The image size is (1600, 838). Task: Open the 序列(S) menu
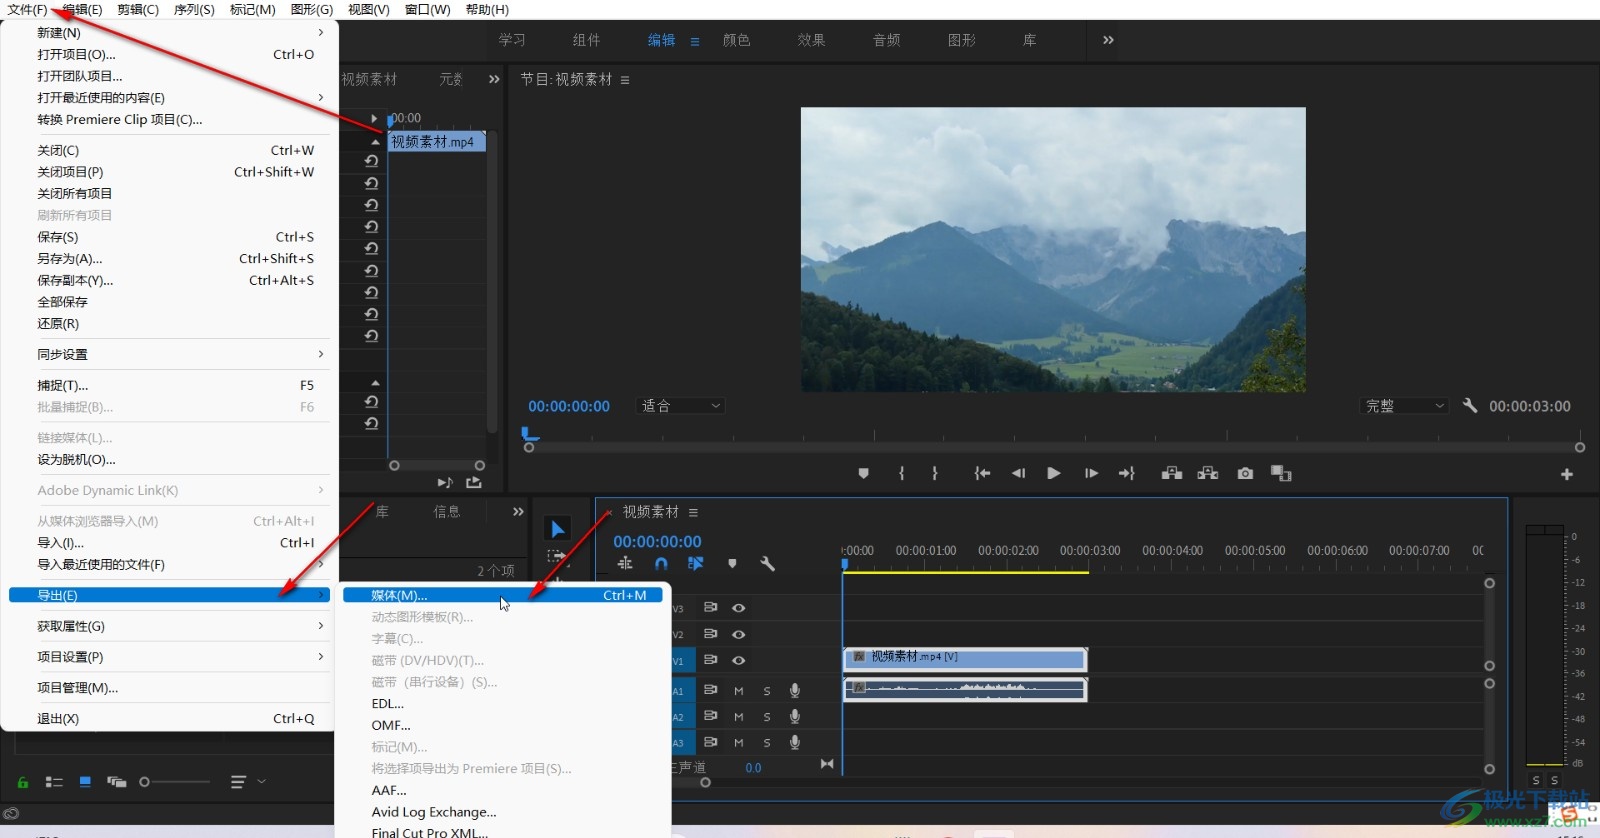click(x=194, y=9)
